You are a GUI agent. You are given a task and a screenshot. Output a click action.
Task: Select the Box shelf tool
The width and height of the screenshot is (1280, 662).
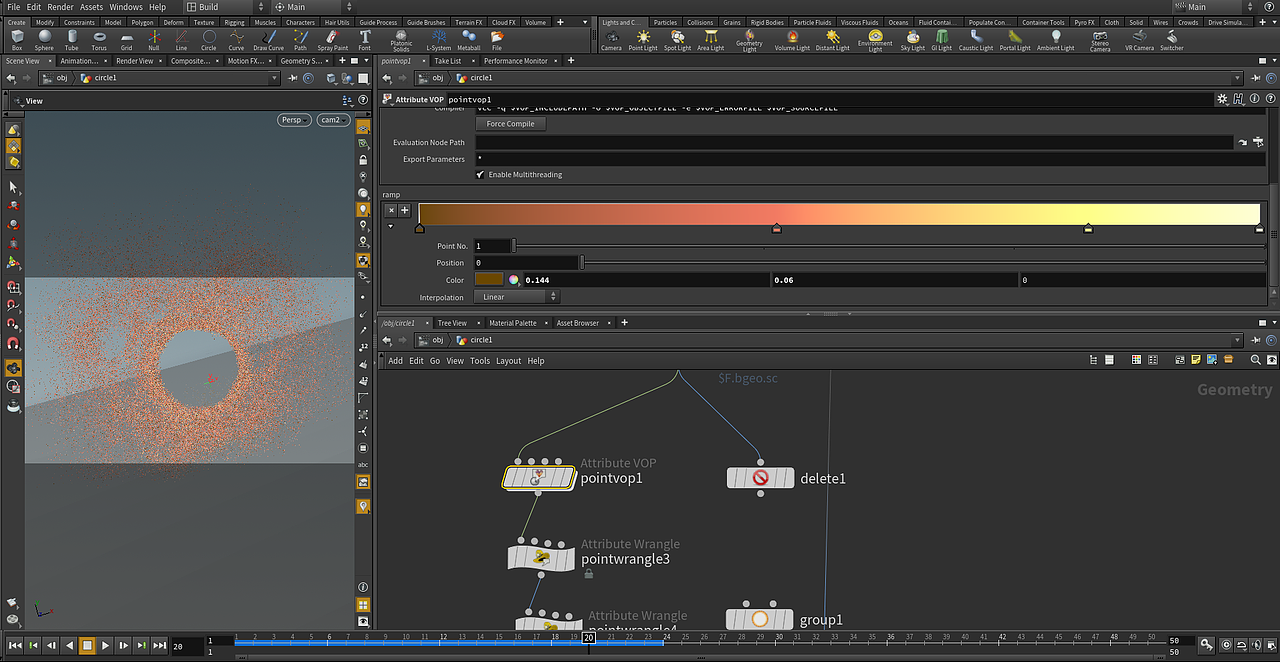tap(17, 40)
